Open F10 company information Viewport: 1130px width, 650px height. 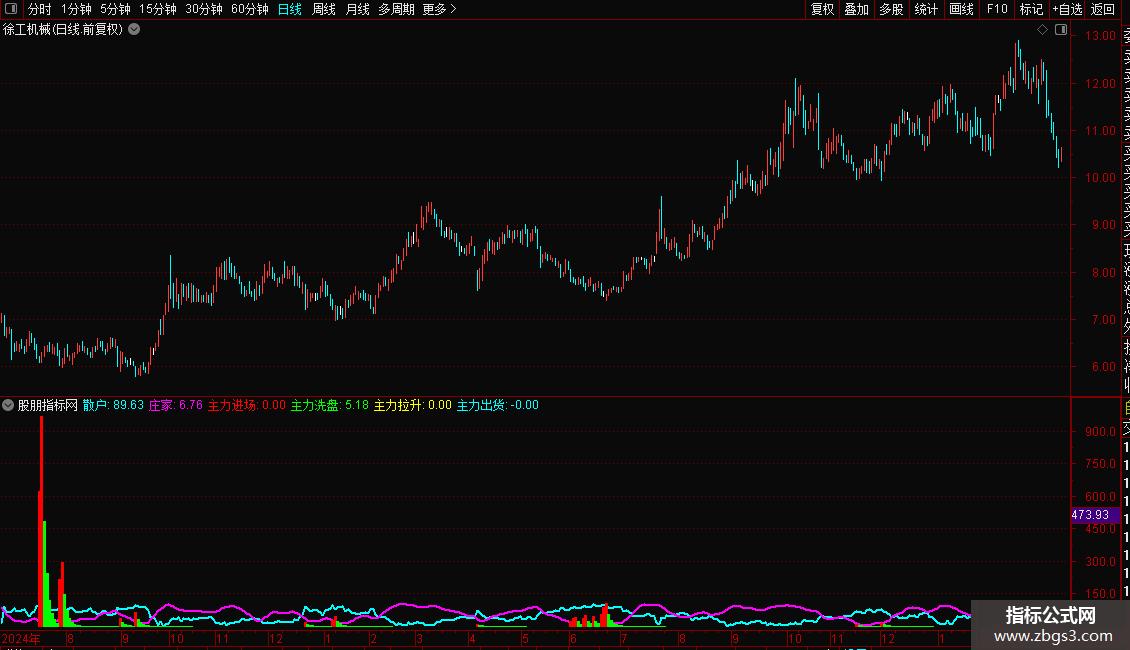[x=997, y=9]
